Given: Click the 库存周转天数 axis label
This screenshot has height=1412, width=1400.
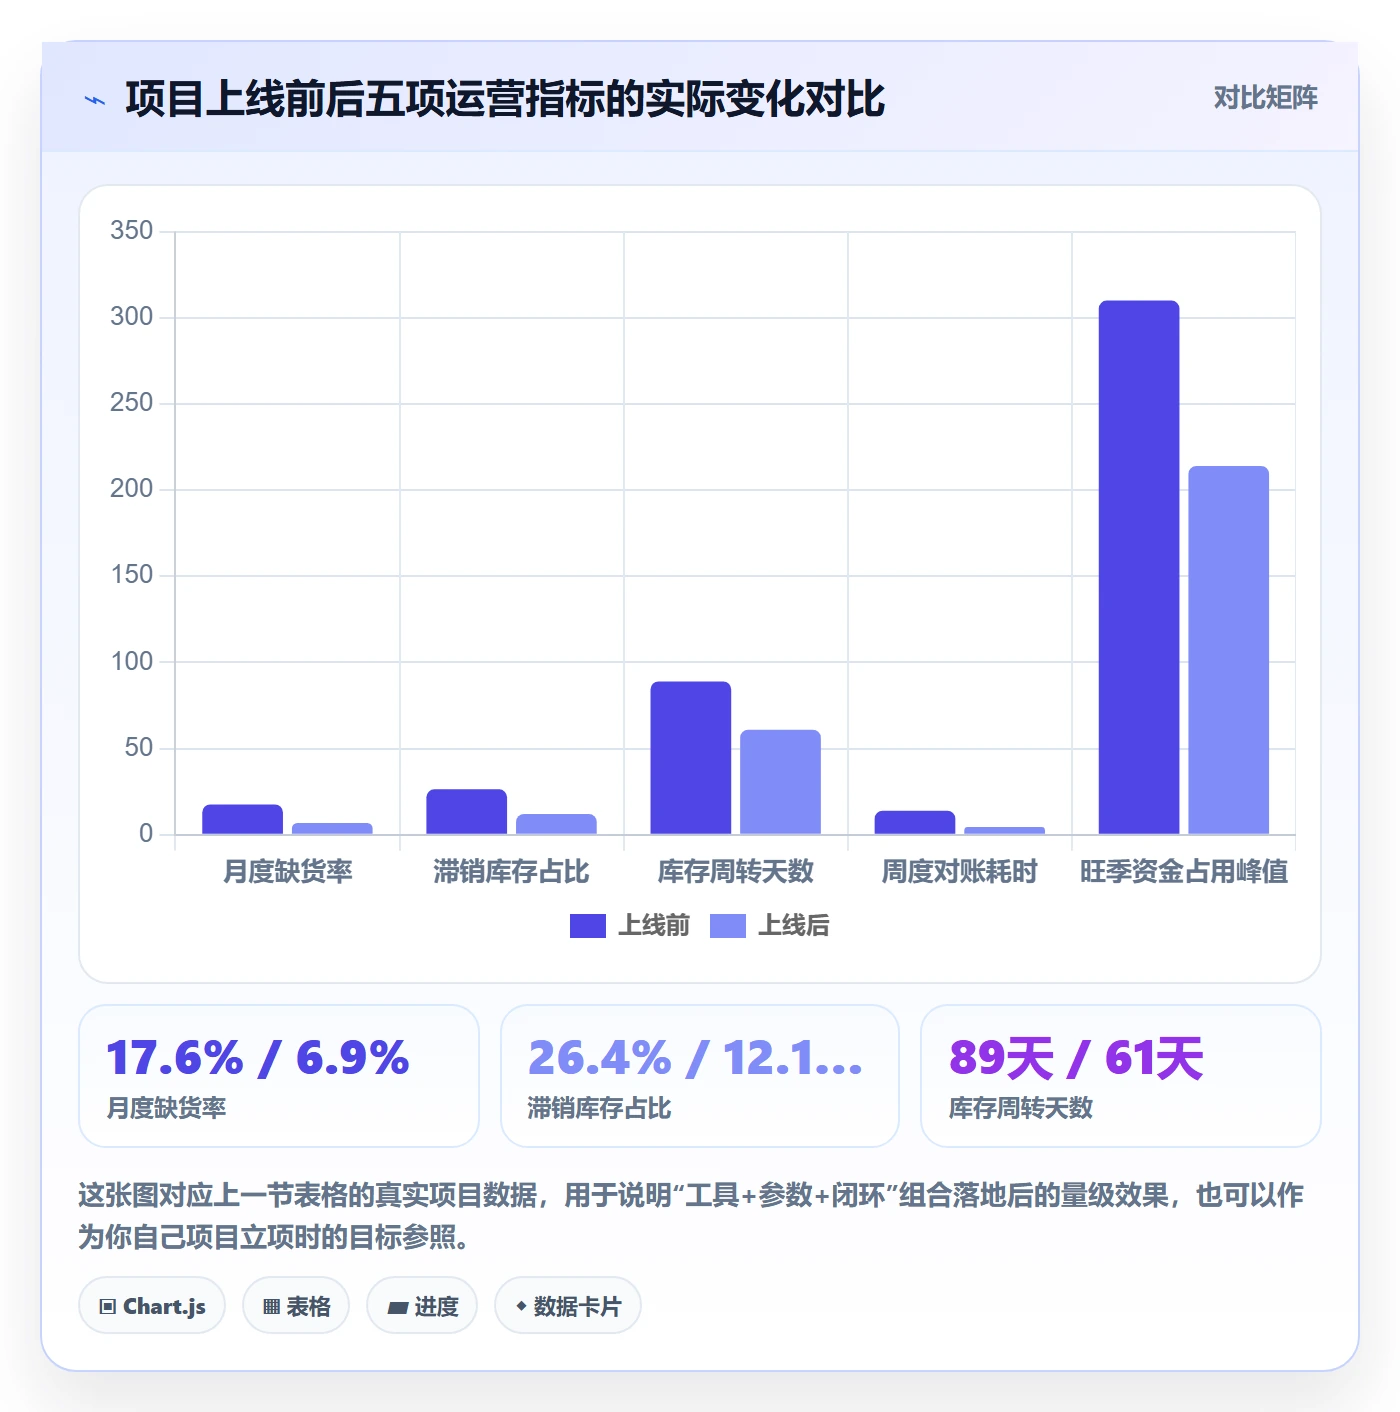Looking at the screenshot, I should point(736,872).
